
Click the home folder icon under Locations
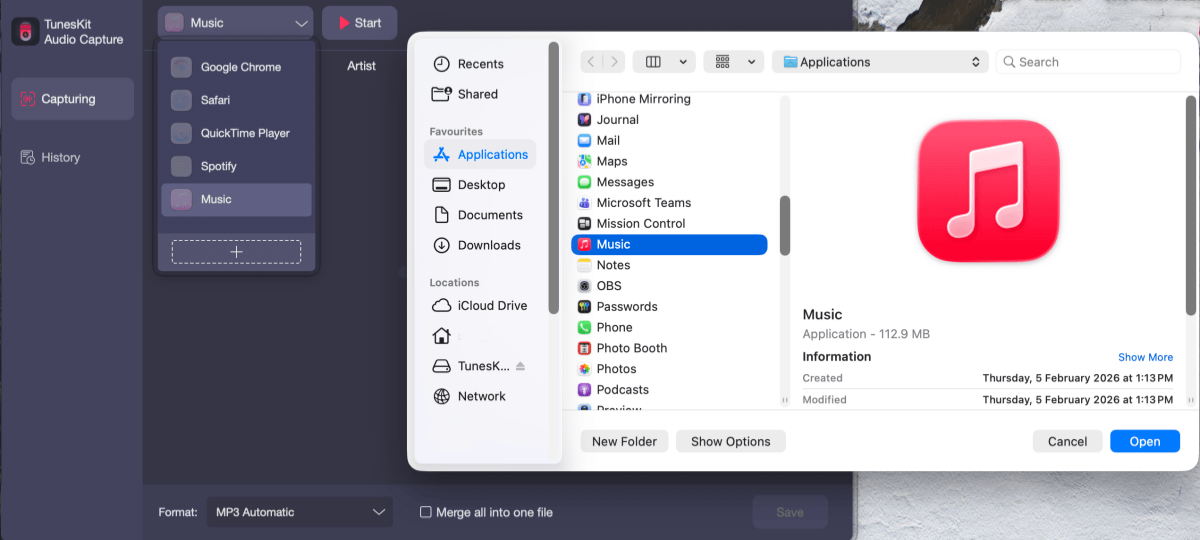[x=441, y=336]
